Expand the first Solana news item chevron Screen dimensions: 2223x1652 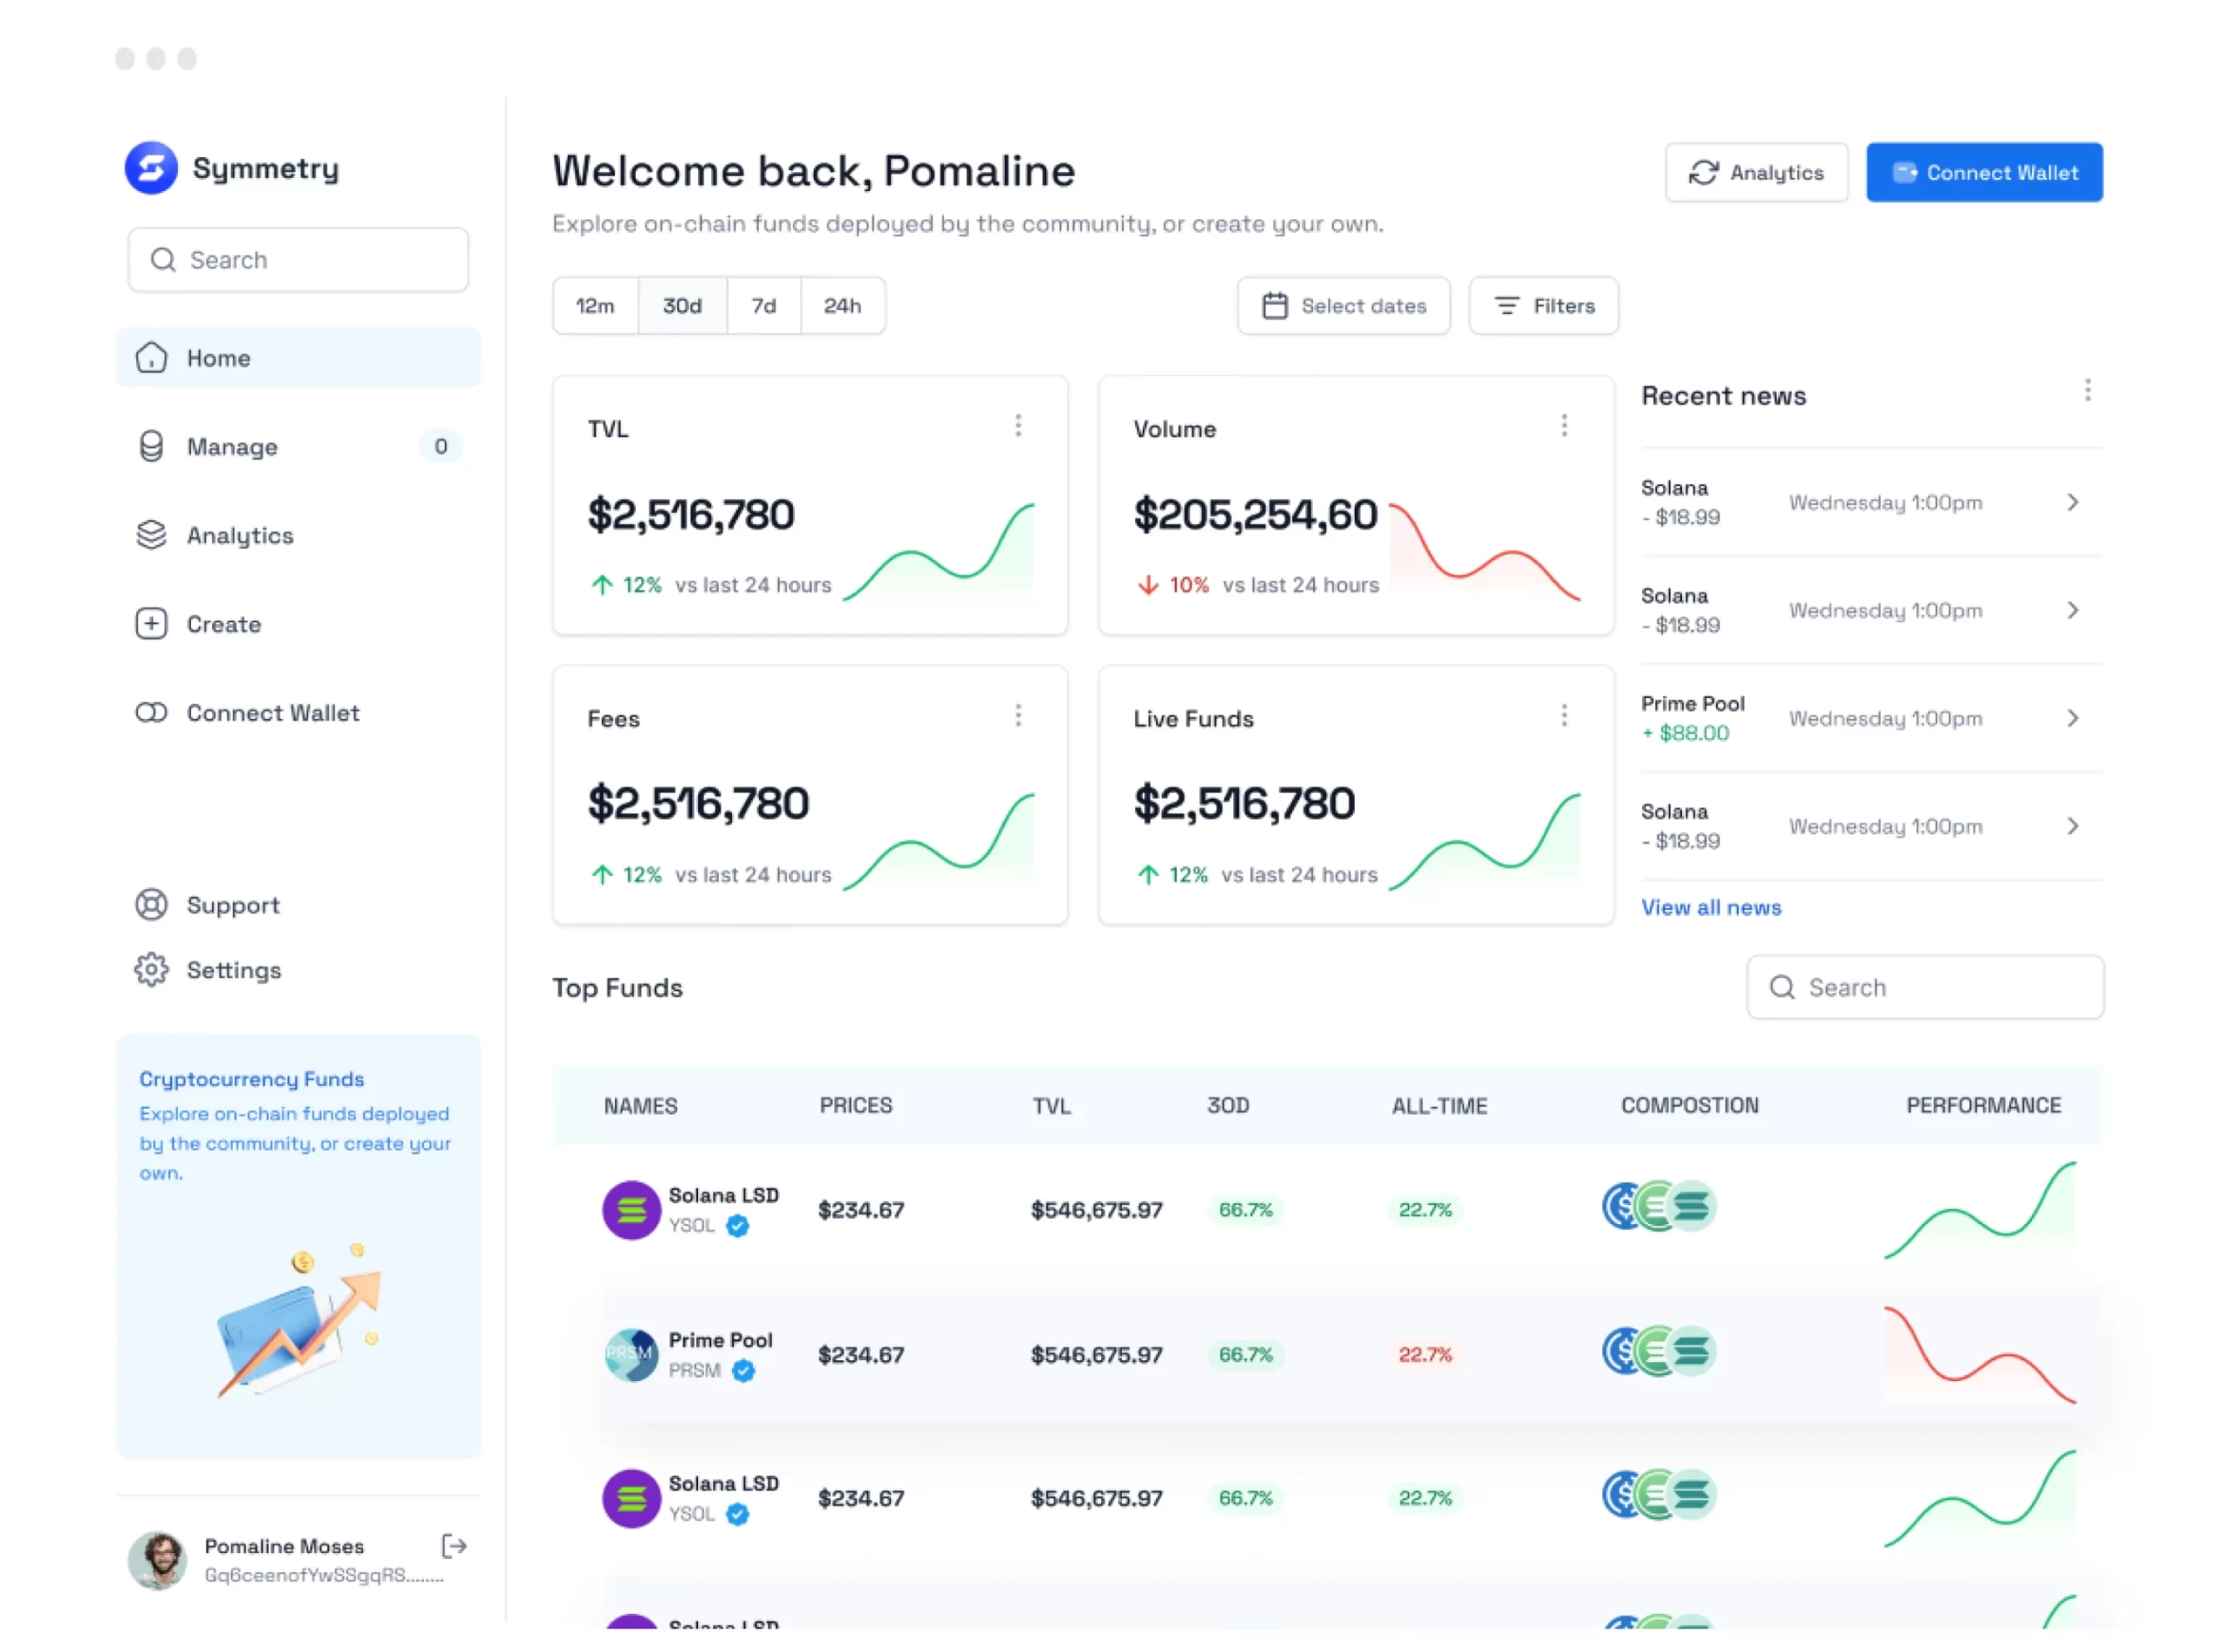point(2073,503)
